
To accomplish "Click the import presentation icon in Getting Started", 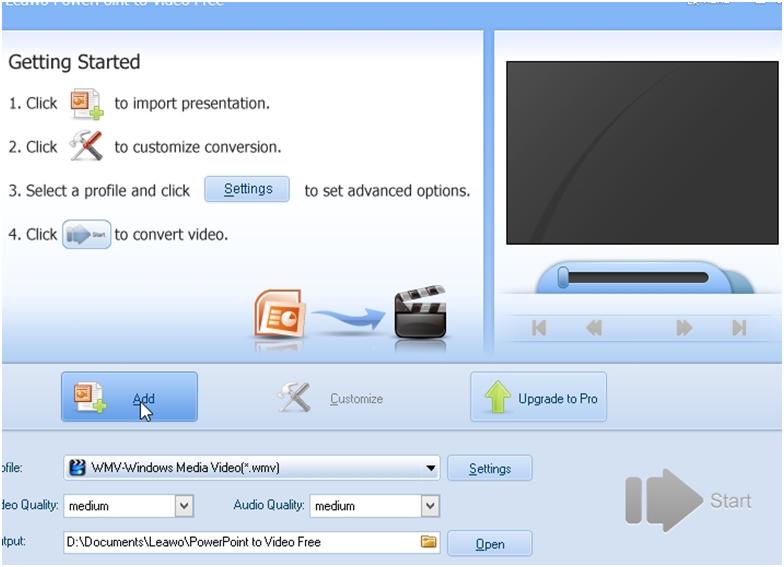I will 86,104.
